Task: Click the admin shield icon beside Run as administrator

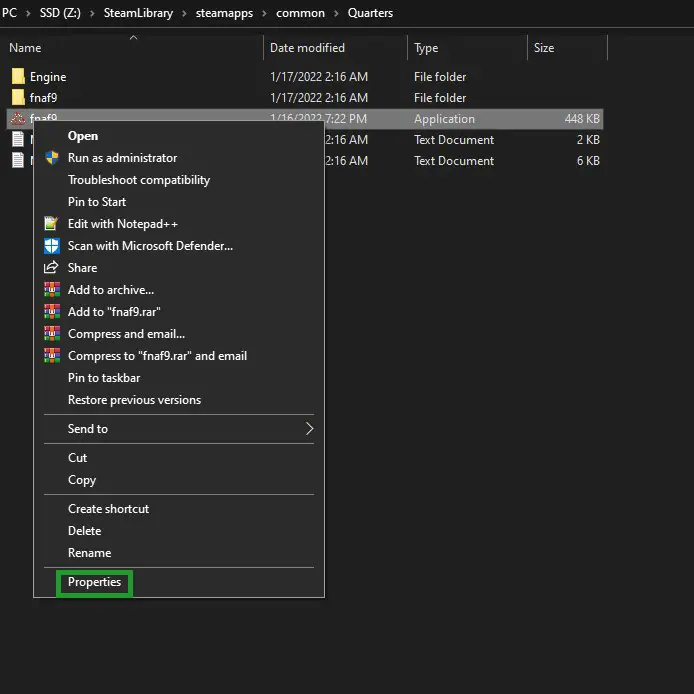Action: click(x=52, y=158)
